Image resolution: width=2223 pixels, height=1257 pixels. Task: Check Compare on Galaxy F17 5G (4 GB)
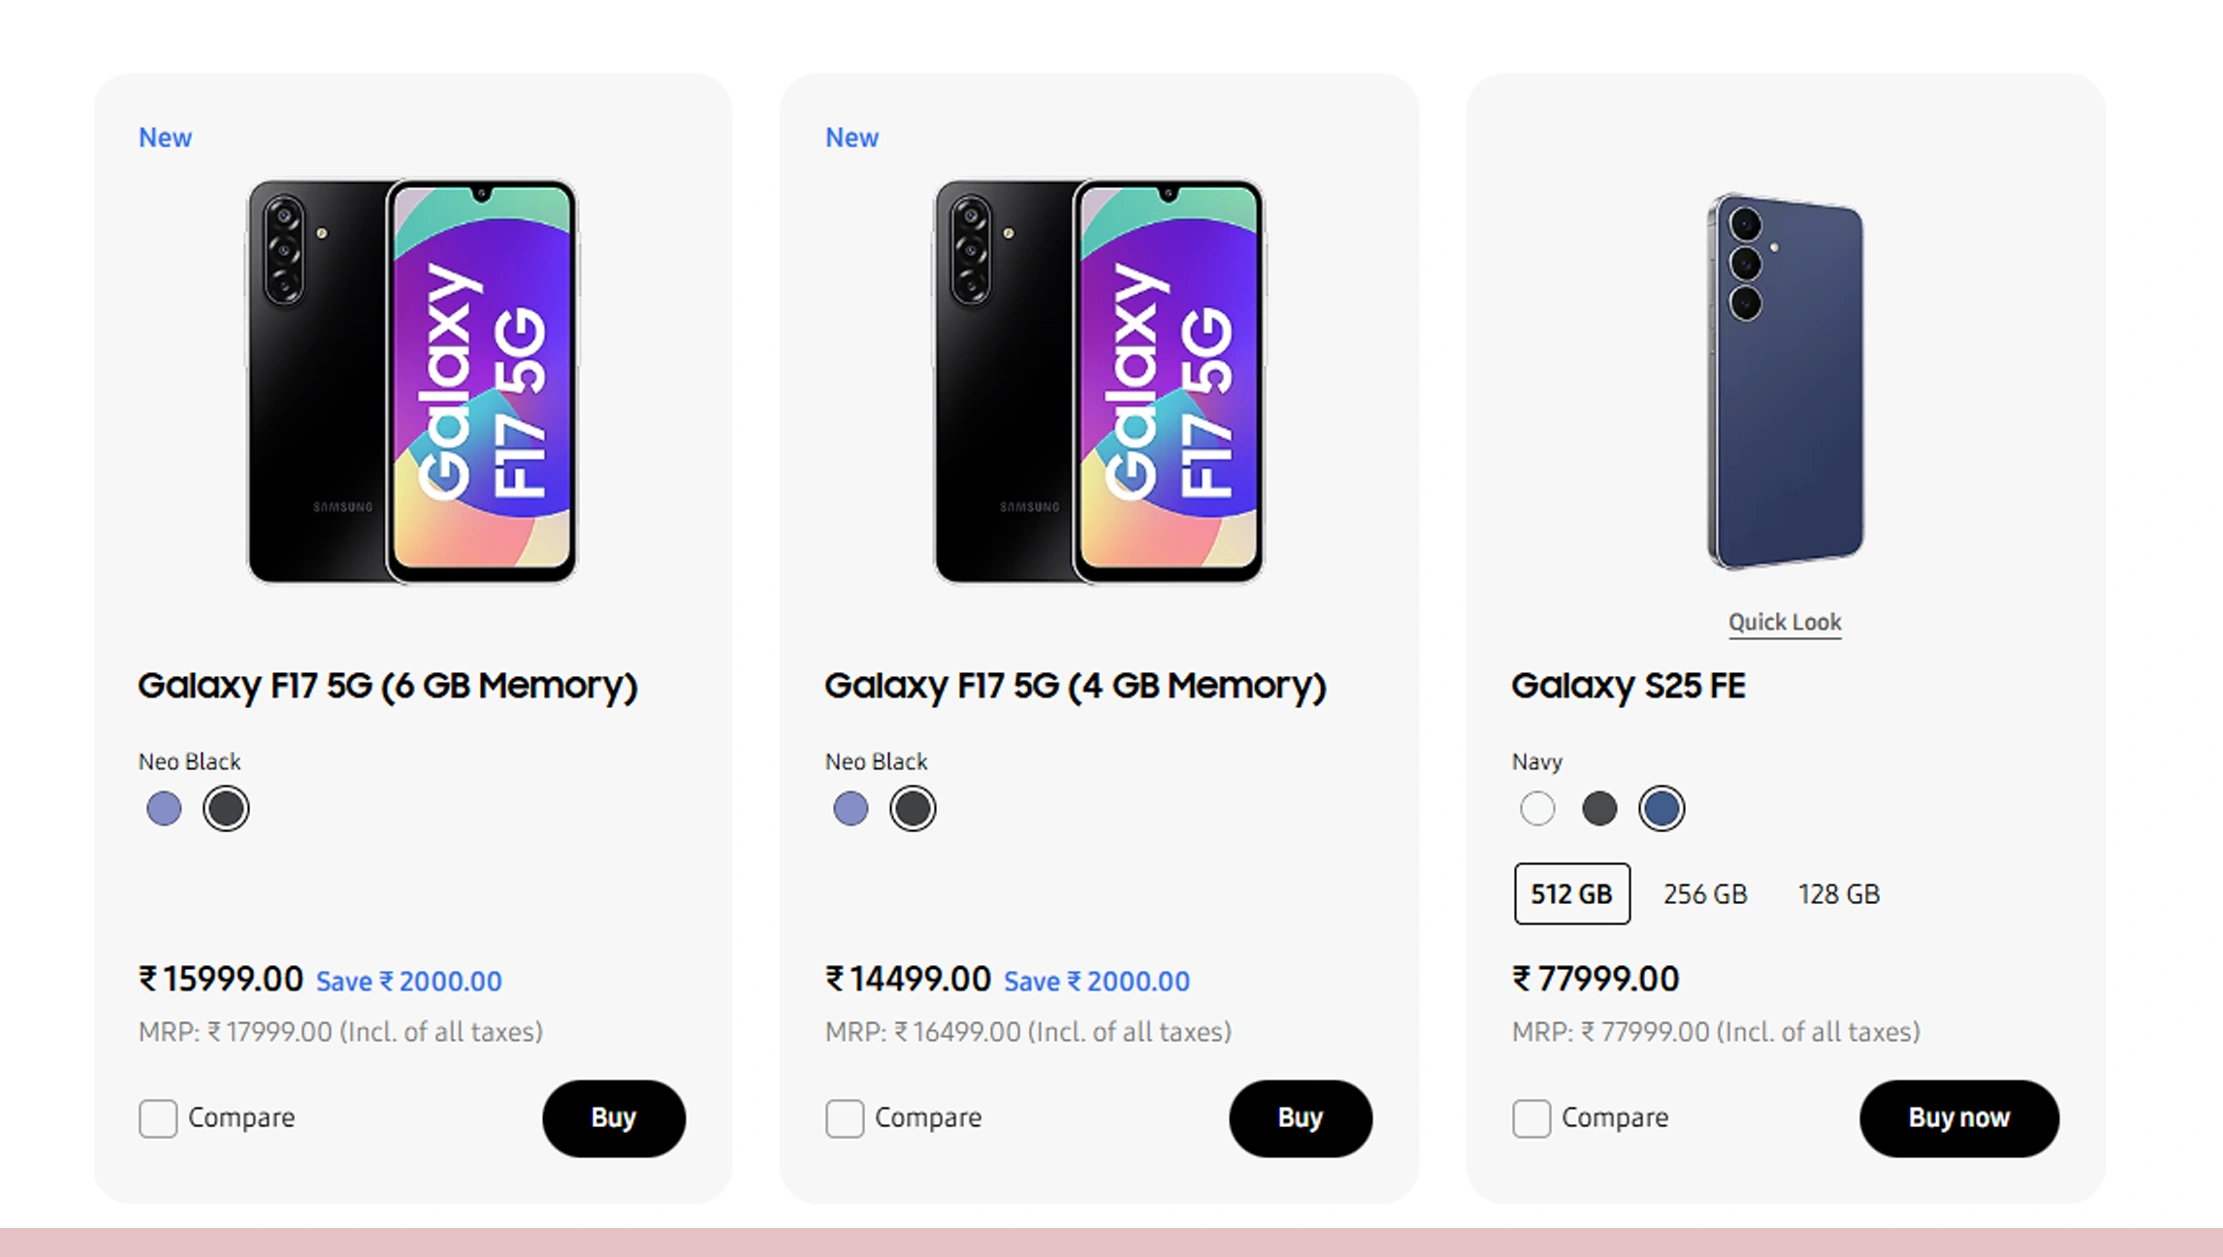pos(844,1120)
